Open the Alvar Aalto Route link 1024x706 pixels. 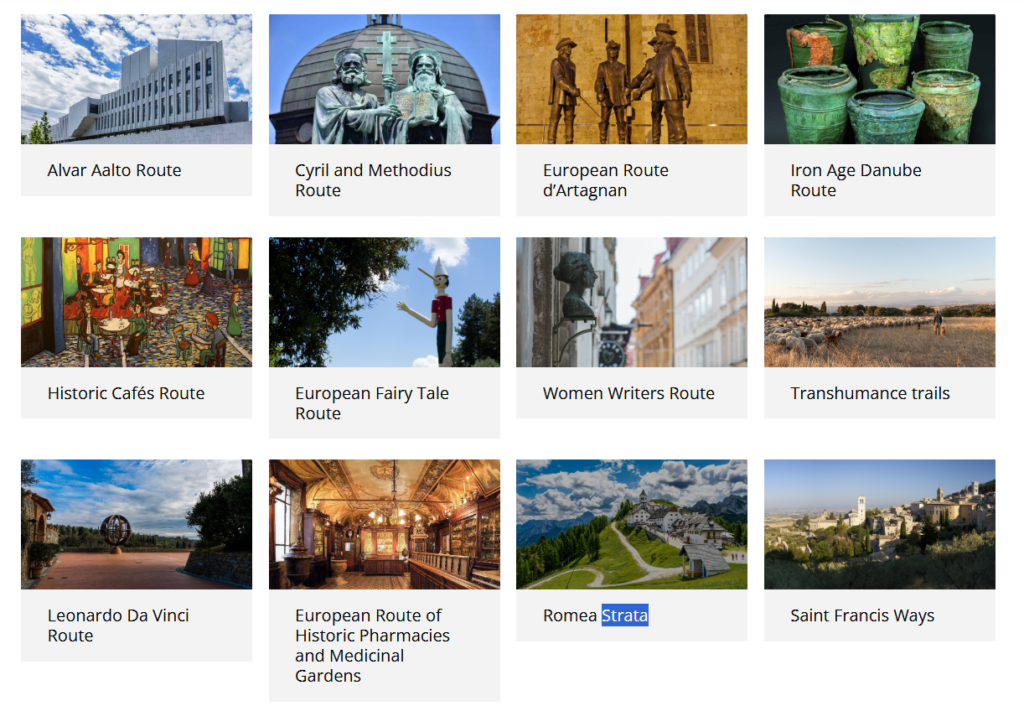114,170
